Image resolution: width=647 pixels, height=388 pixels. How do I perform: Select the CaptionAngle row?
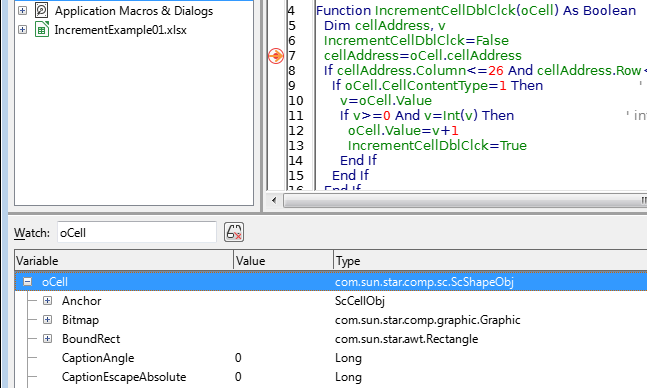[331, 358]
